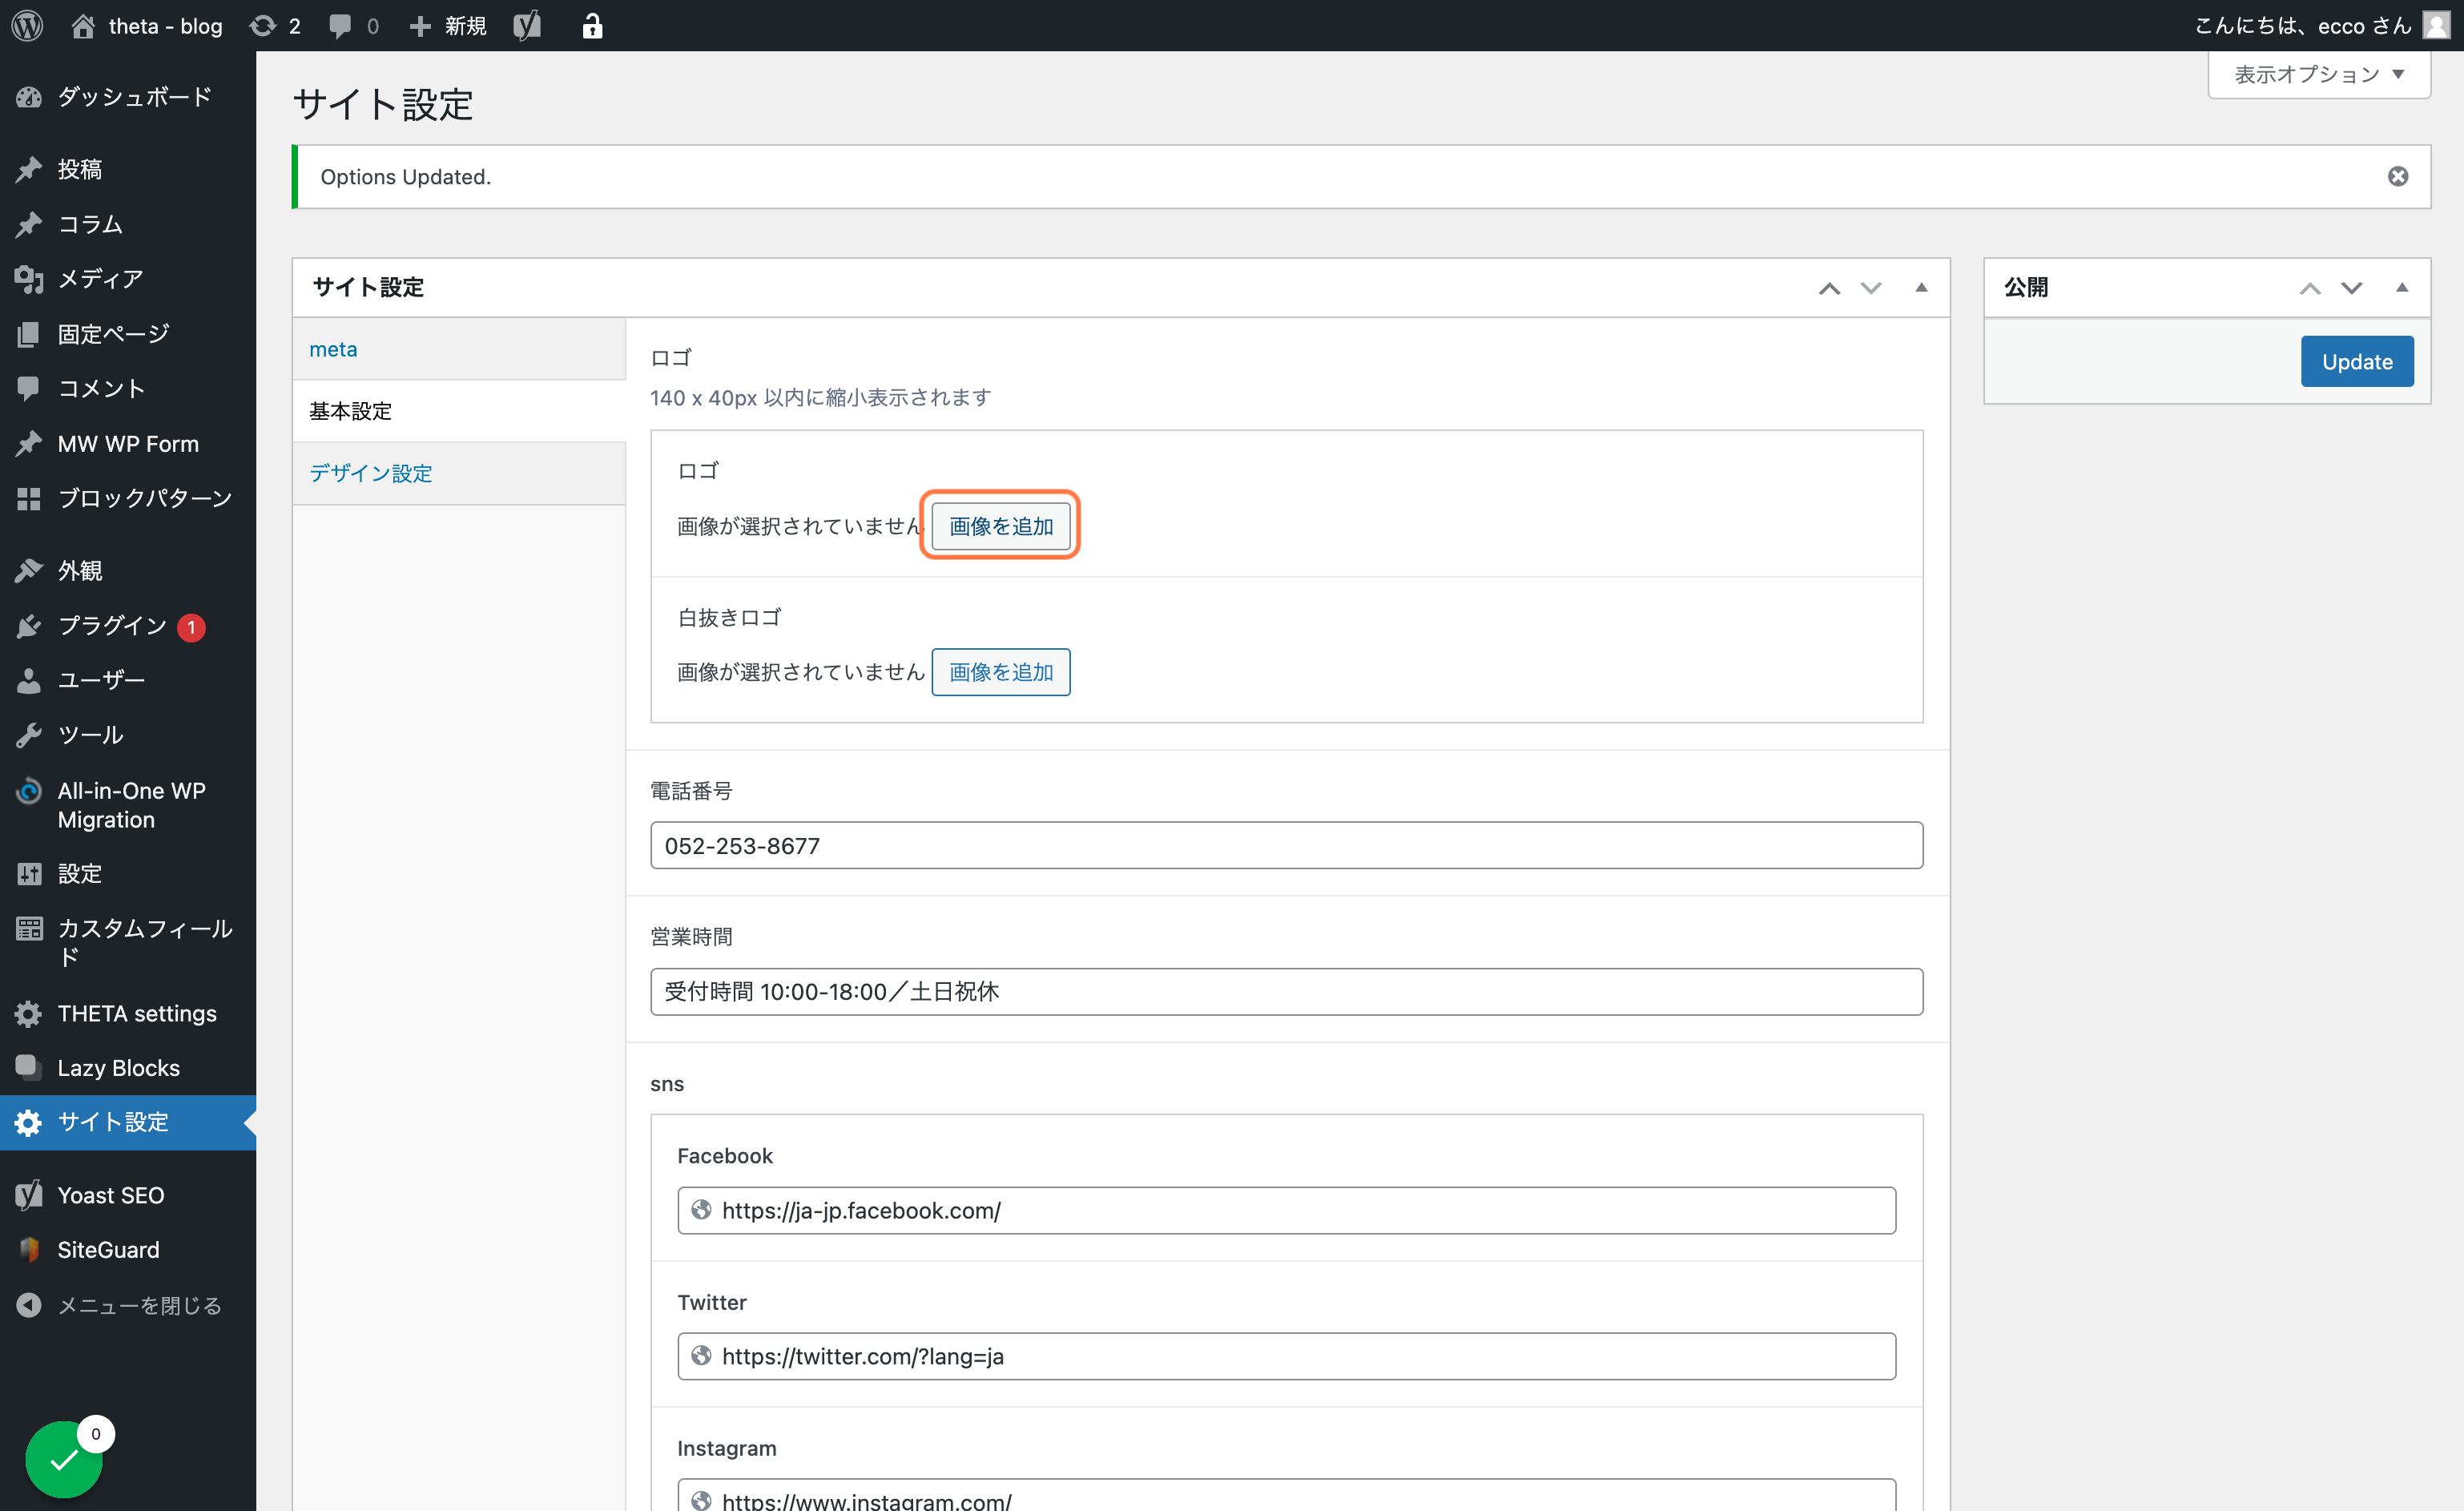Move 公開 panel up
The image size is (2464, 1511).
pos(2310,288)
